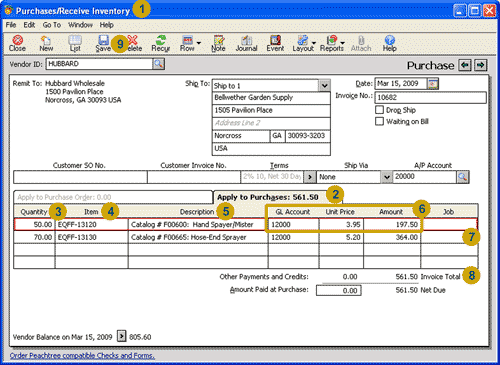The height and width of the screenshot is (365, 500).
Task: Click quantity cell 50.00
Action: tap(35, 224)
